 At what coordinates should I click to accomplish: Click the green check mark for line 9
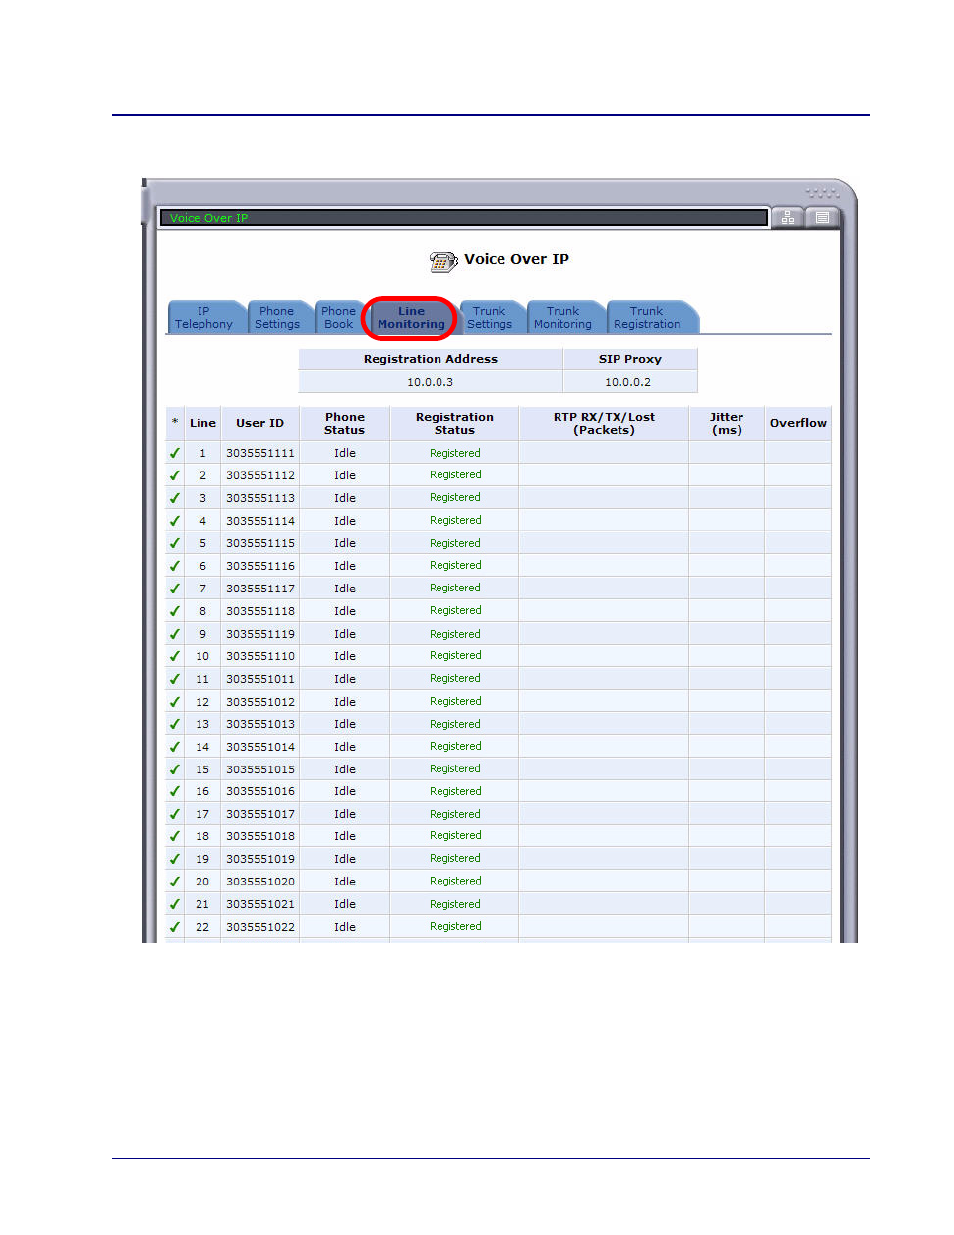click(175, 634)
